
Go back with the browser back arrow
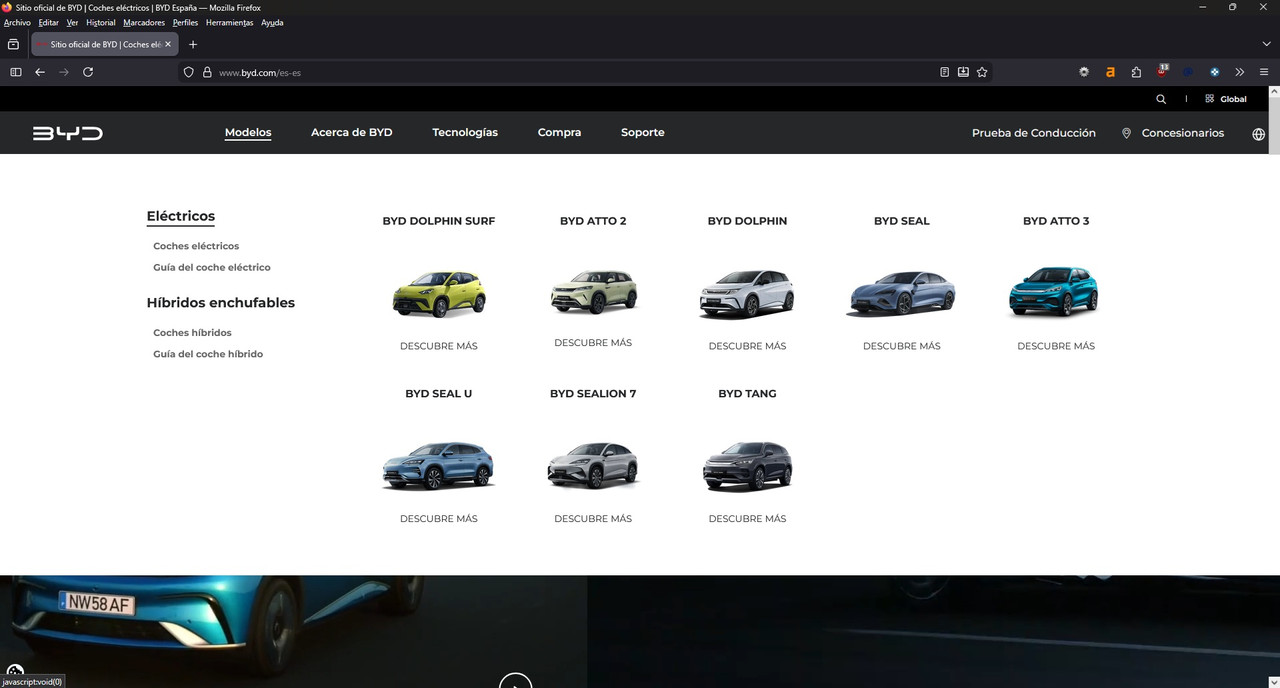click(40, 72)
